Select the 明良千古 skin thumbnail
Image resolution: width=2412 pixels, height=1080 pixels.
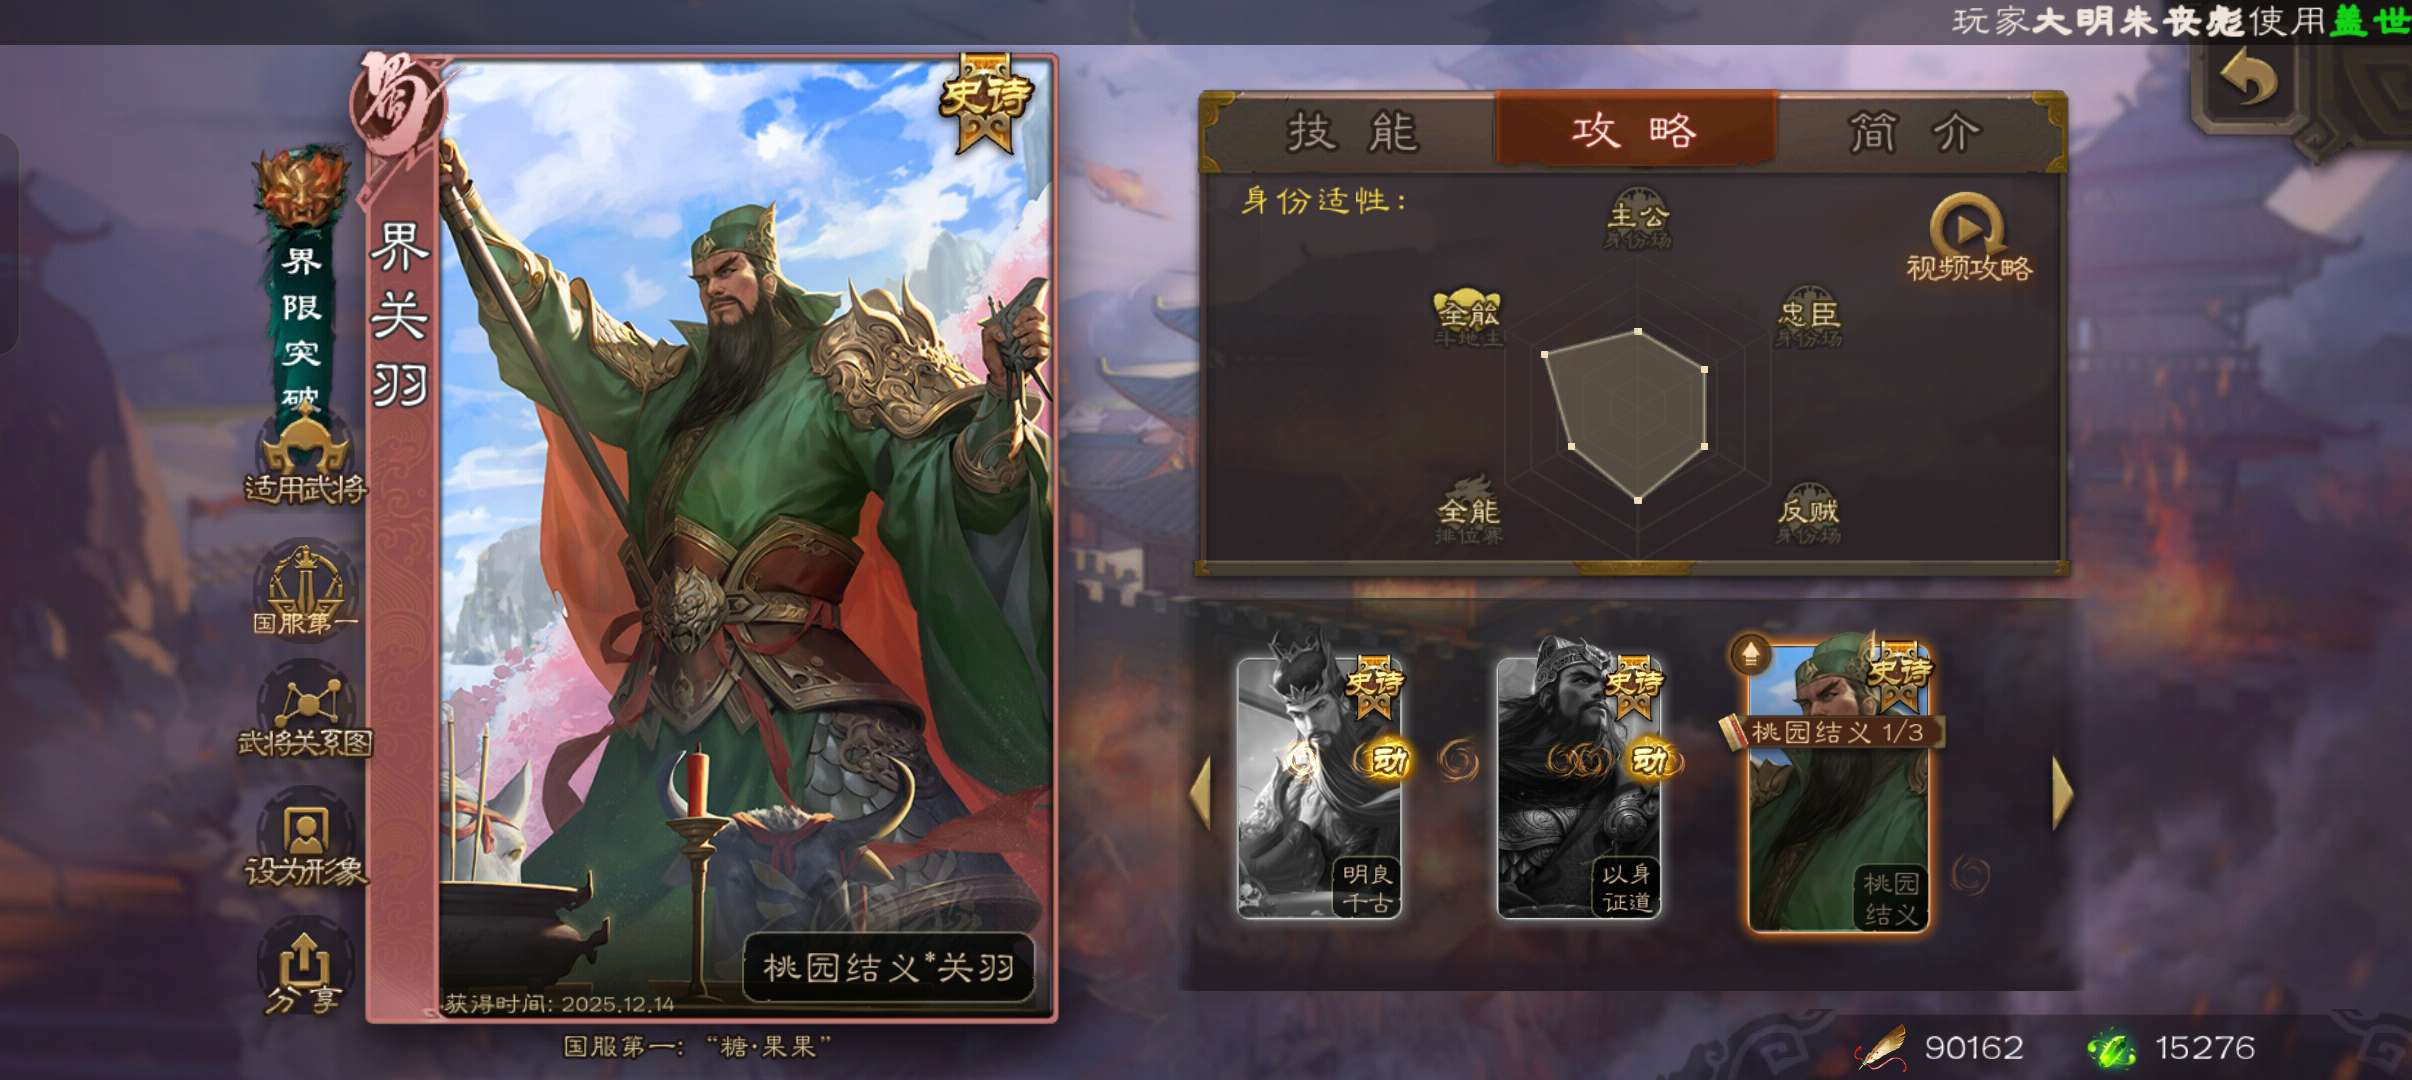click(1320, 786)
